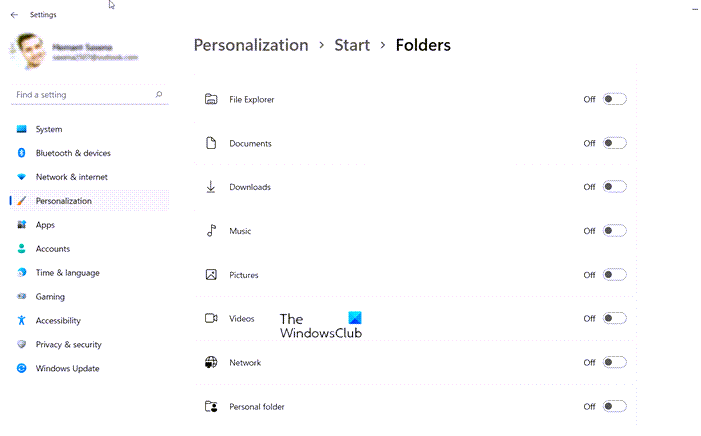Click the Gaming controller icon
Image resolution: width=701 pixels, height=436 pixels.
coord(21,297)
